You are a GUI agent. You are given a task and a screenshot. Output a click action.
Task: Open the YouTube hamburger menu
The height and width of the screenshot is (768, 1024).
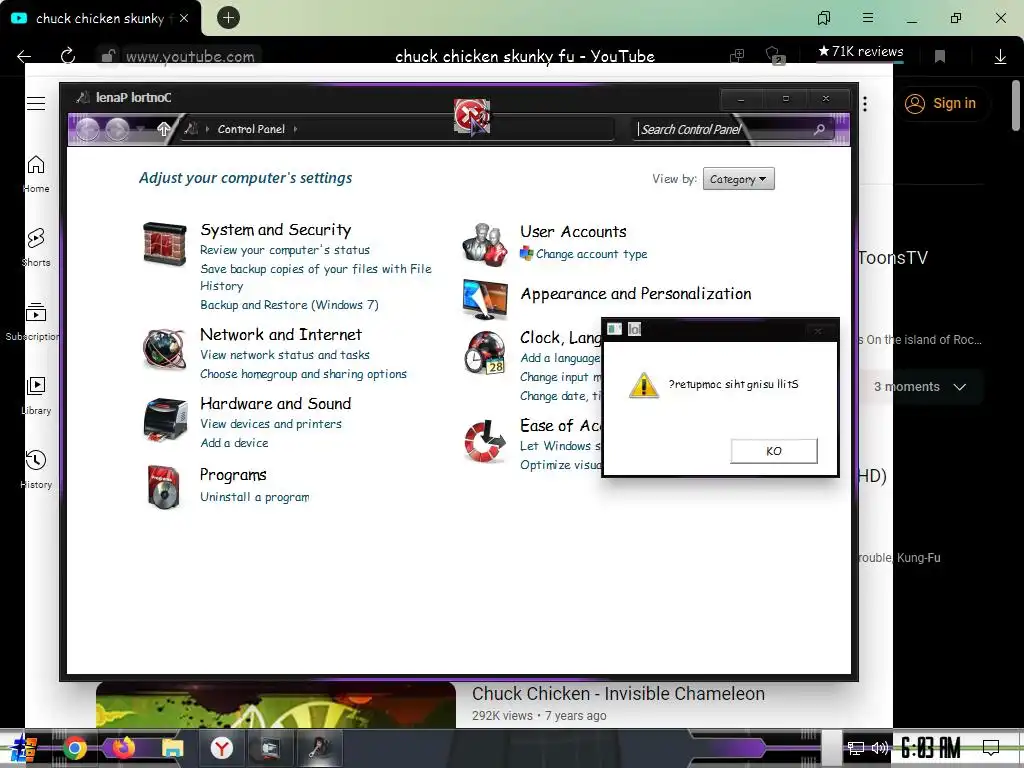tap(36, 103)
